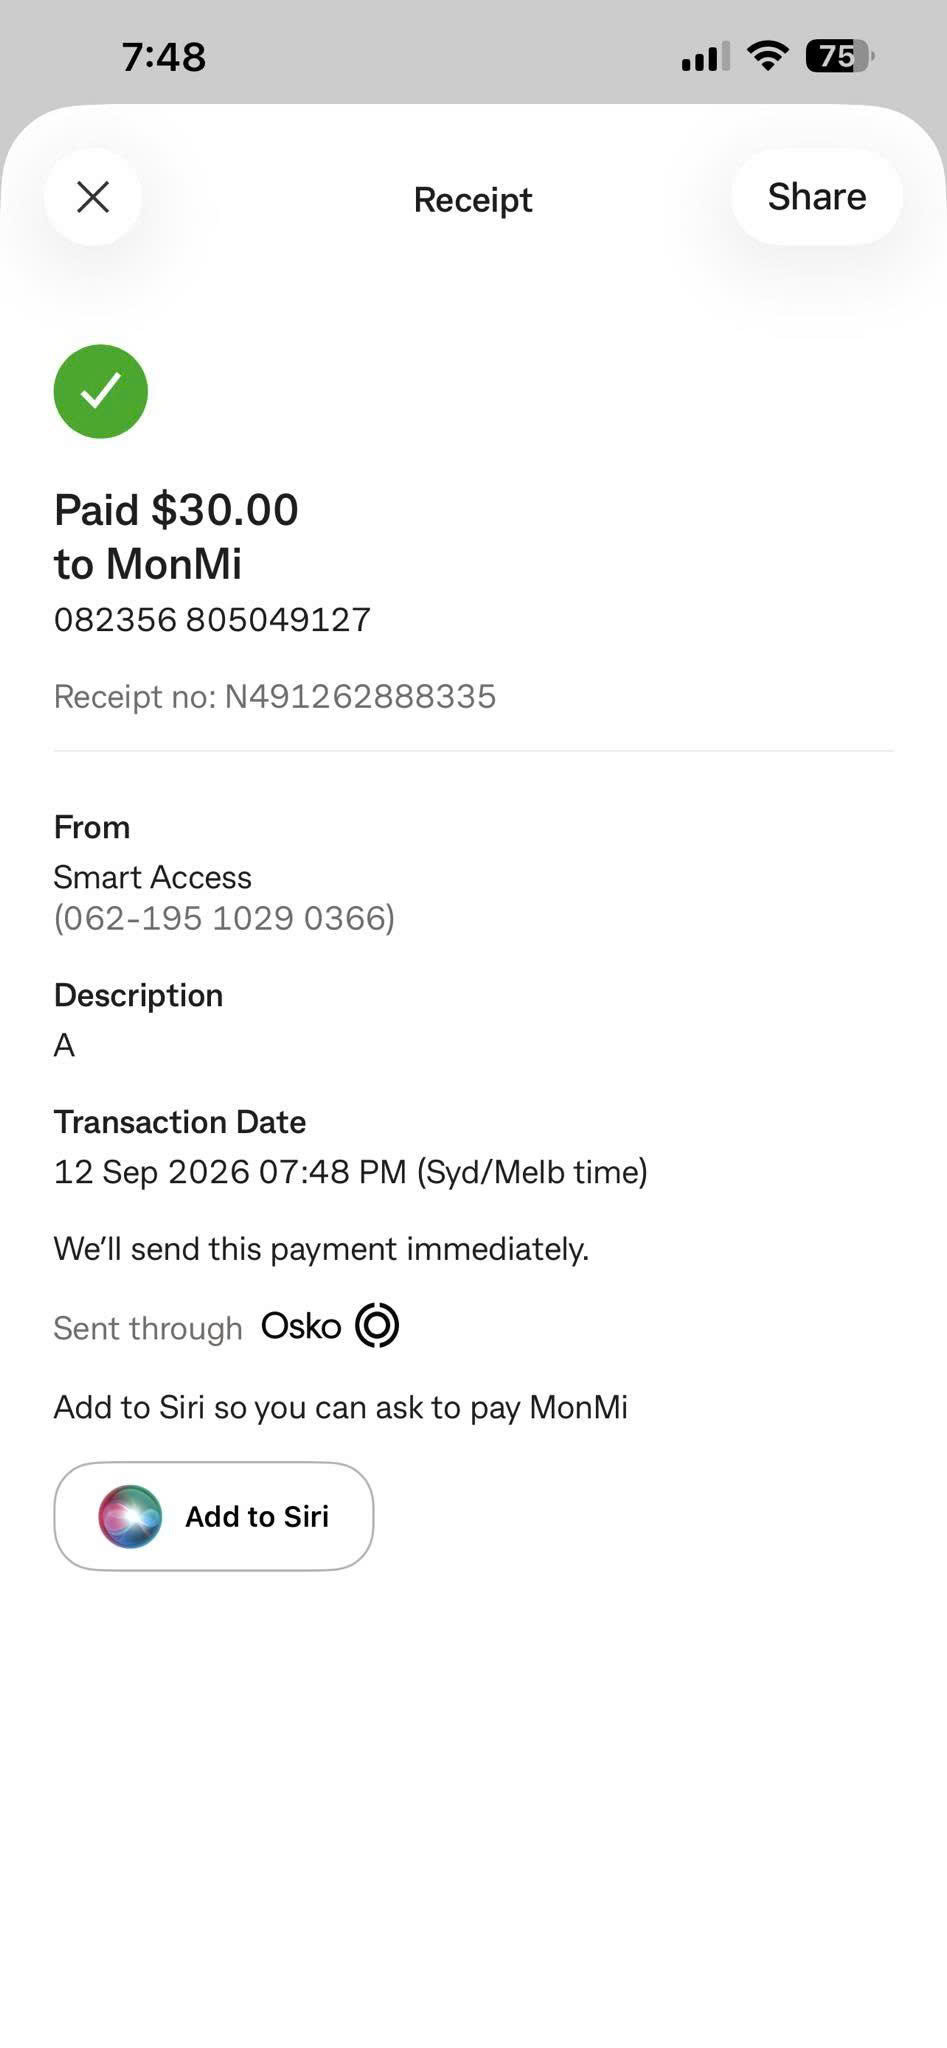Tap the Siri orb icon
The width and height of the screenshot is (947, 2048).
(x=130, y=1516)
